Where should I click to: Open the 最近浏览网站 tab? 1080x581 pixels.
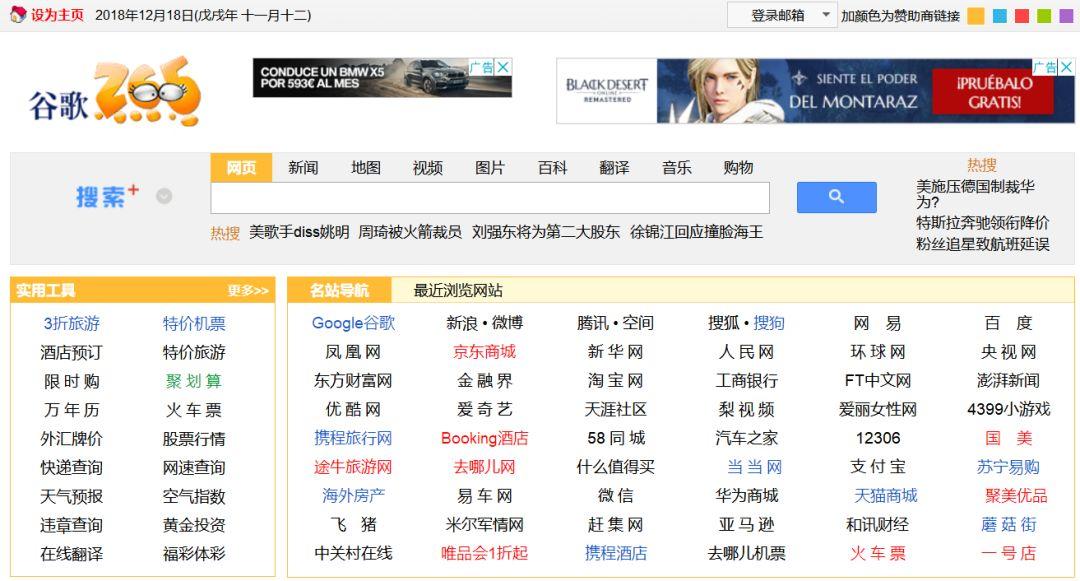click(458, 290)
